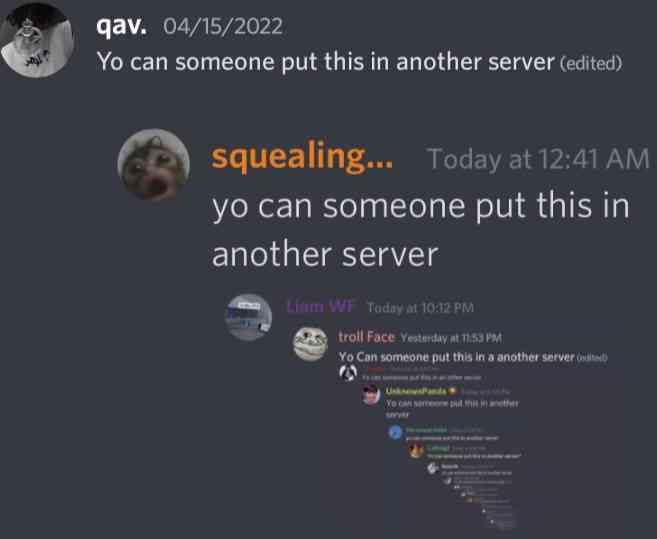Click the purple Liam WF username

[x=320, y=307]
